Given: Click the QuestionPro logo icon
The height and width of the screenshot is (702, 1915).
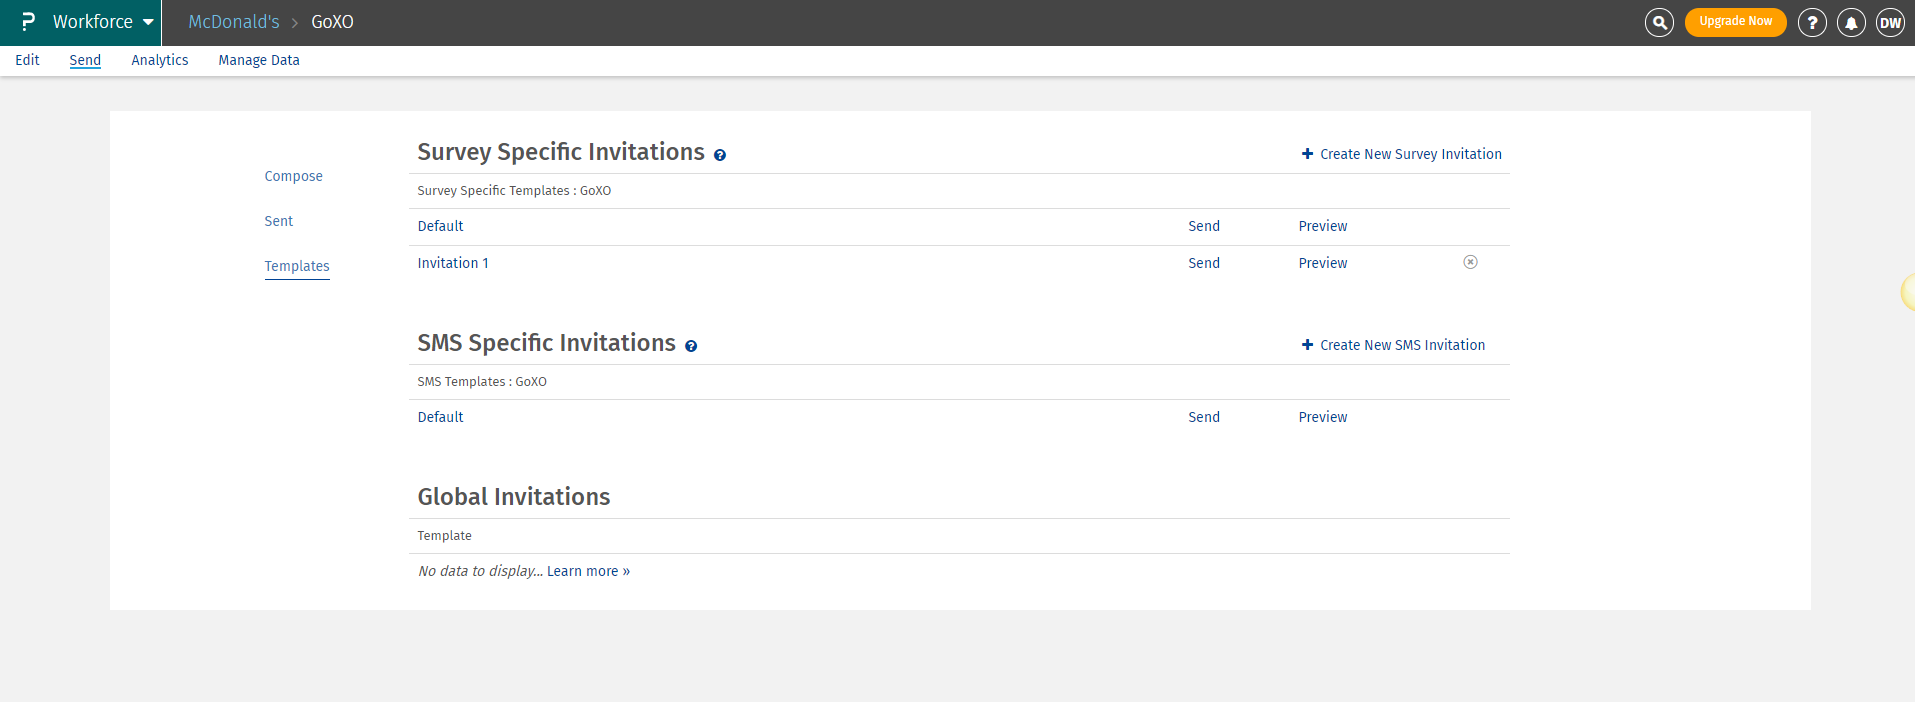Looking at the screenshot, I should pos(28,22).
